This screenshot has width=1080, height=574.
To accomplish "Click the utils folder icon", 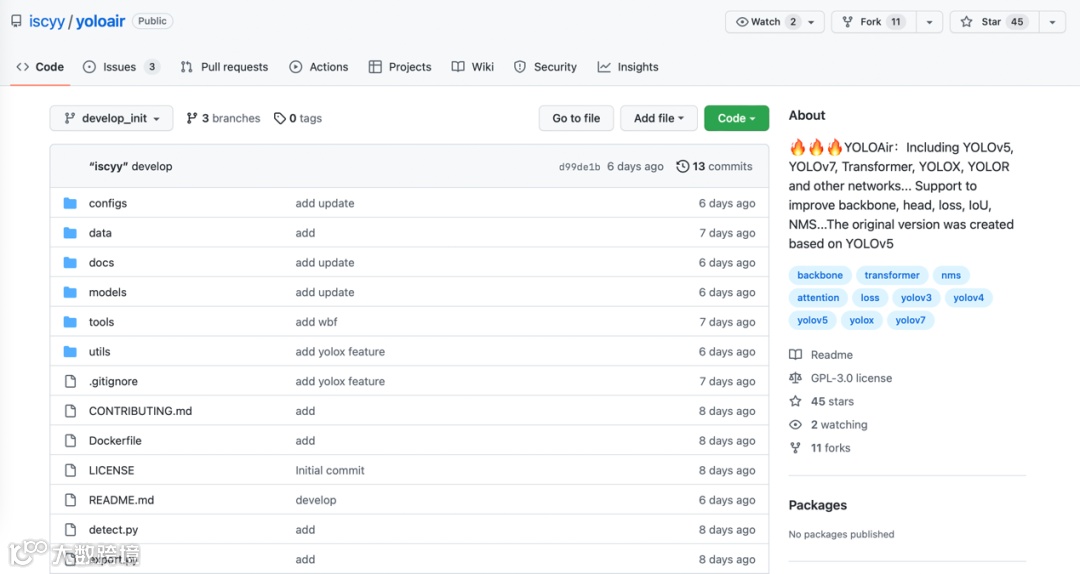I will 70,351.
